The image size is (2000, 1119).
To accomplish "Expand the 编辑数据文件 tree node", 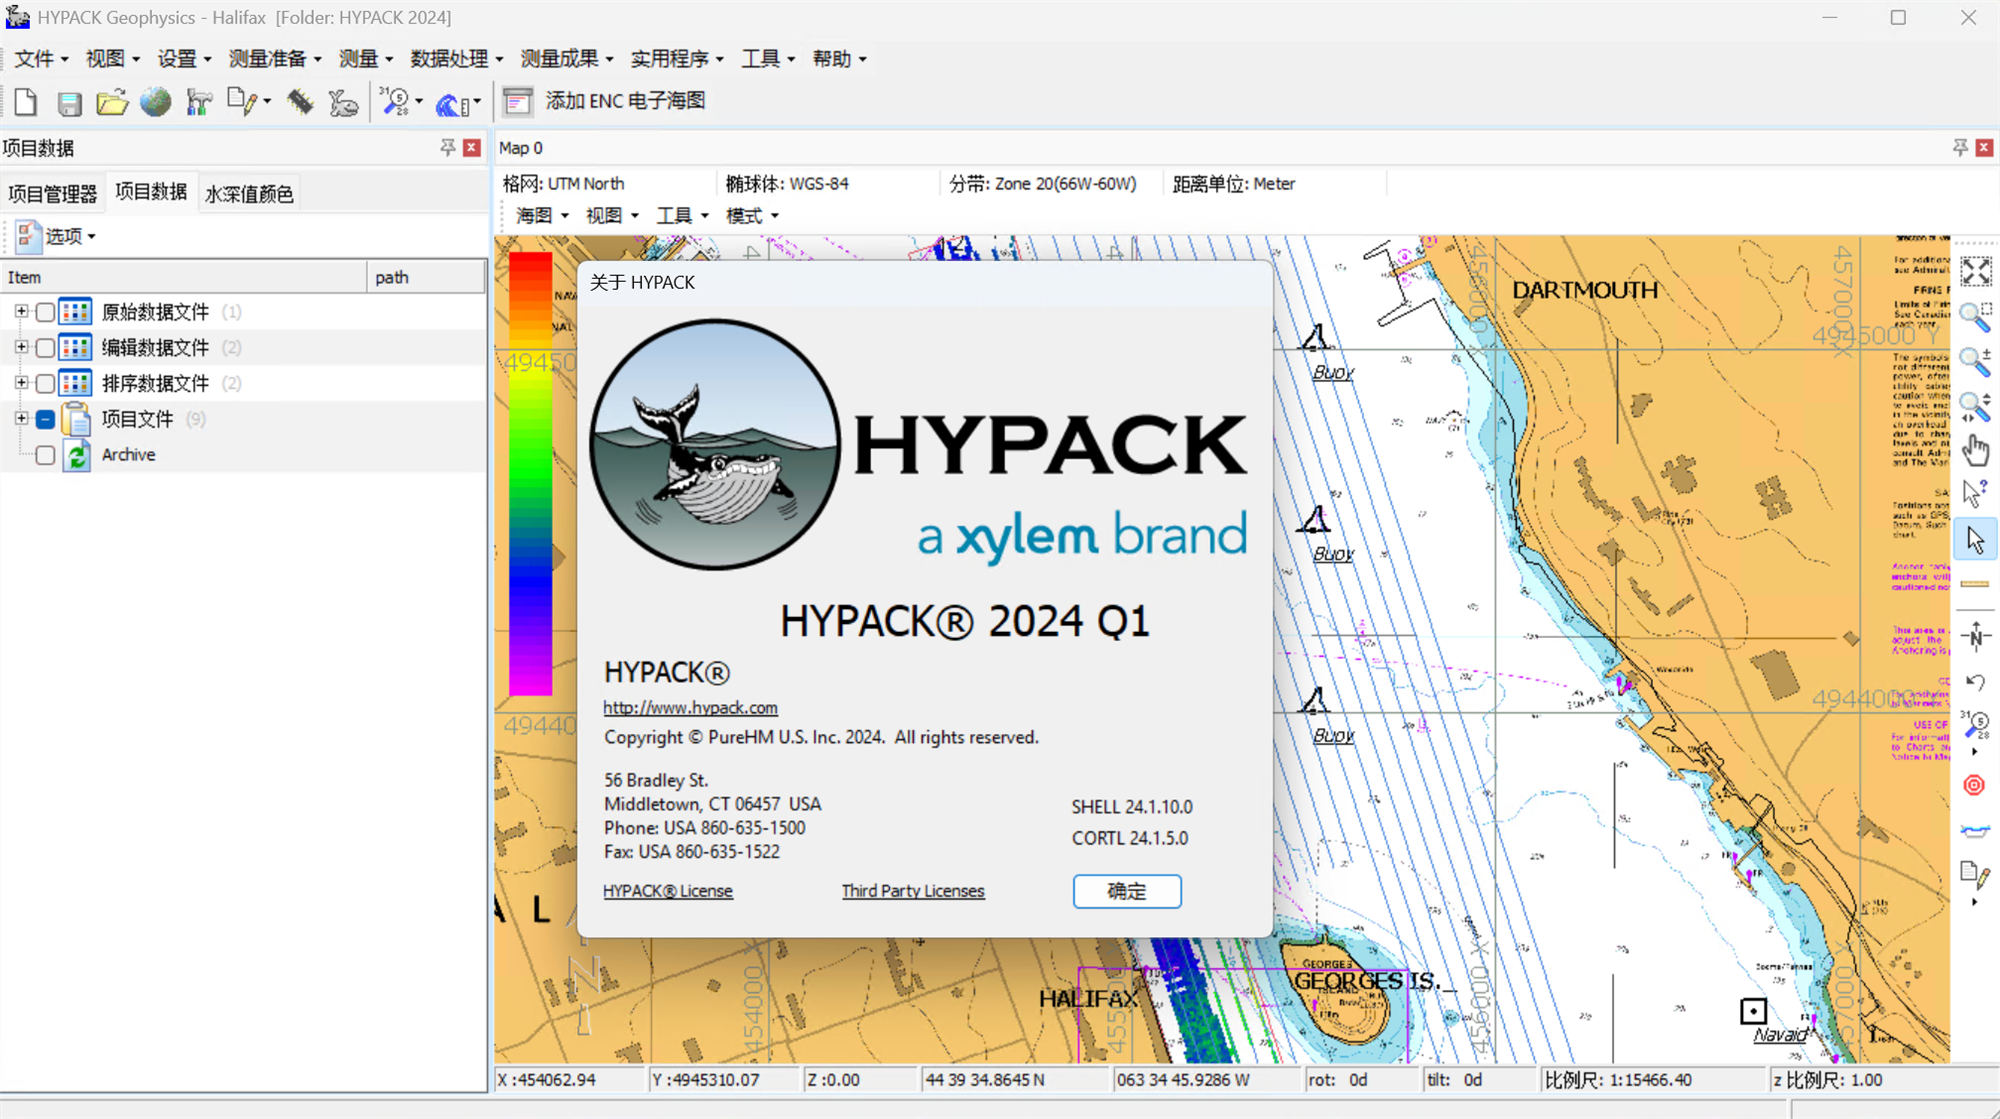I will (21, 347).
